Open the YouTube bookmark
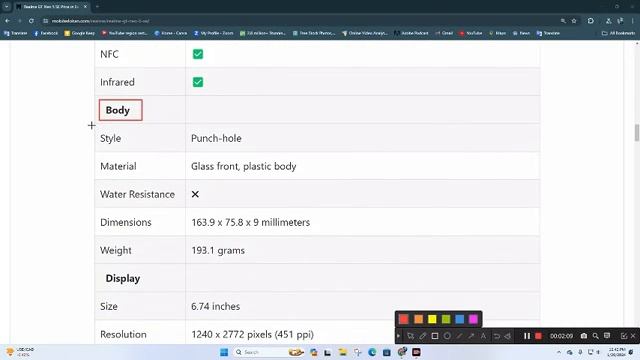This screenshot has width=640, height=360. tap(471, 33)
